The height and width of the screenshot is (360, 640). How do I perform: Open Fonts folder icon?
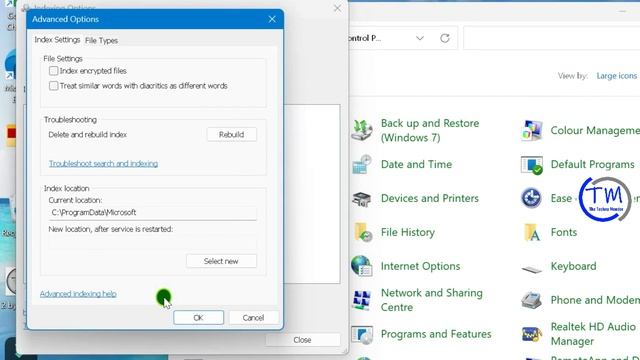(532, 232)
